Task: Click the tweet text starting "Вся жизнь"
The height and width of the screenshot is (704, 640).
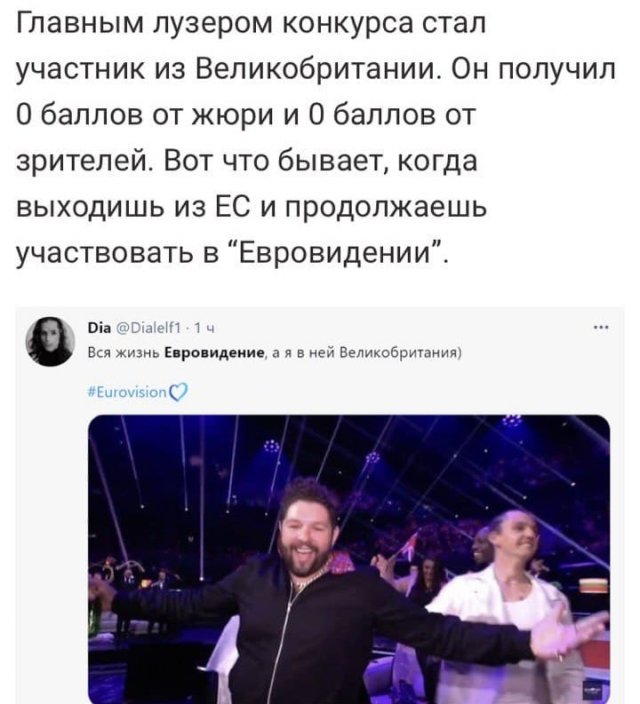Action: [x=274, y=353]
